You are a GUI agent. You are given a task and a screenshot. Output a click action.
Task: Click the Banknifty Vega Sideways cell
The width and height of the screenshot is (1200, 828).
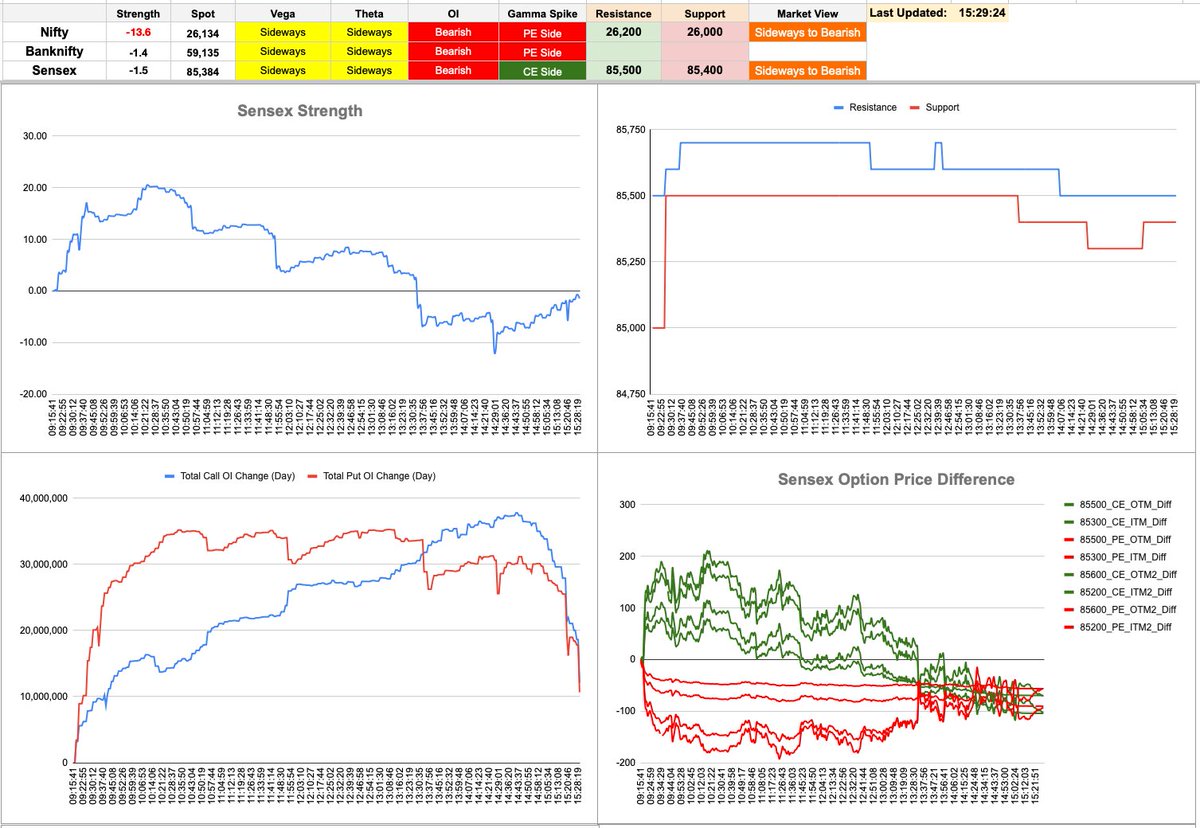click(x=282, y=51)
